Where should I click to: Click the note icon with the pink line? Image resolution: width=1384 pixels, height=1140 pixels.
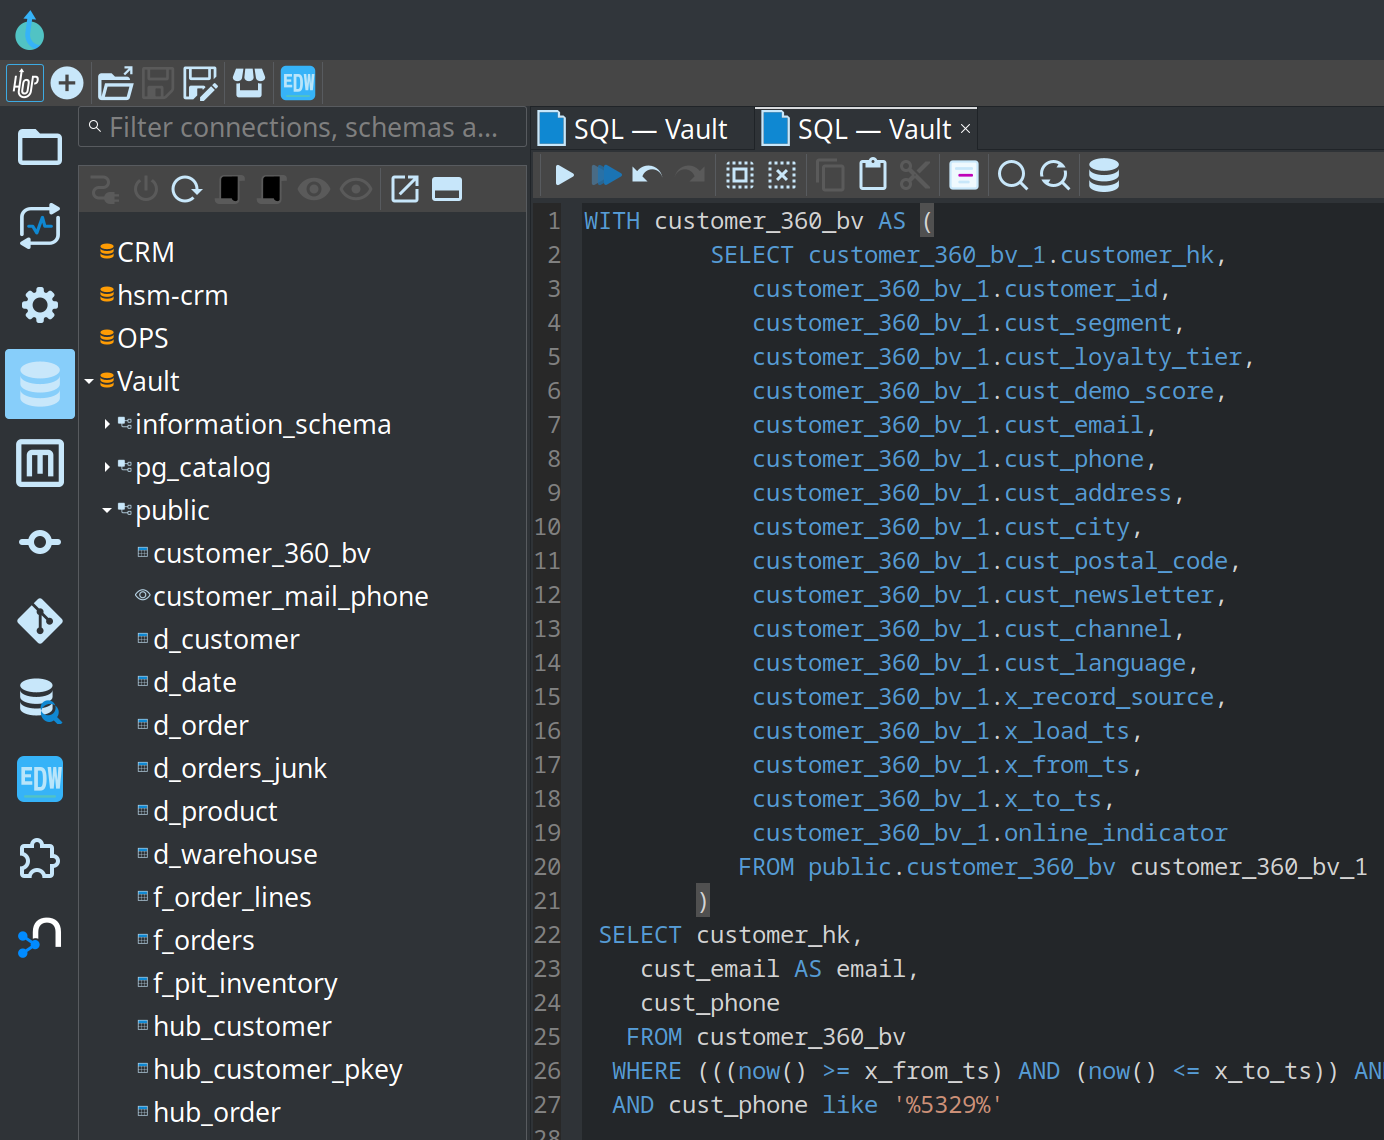(x=964, y=176)
